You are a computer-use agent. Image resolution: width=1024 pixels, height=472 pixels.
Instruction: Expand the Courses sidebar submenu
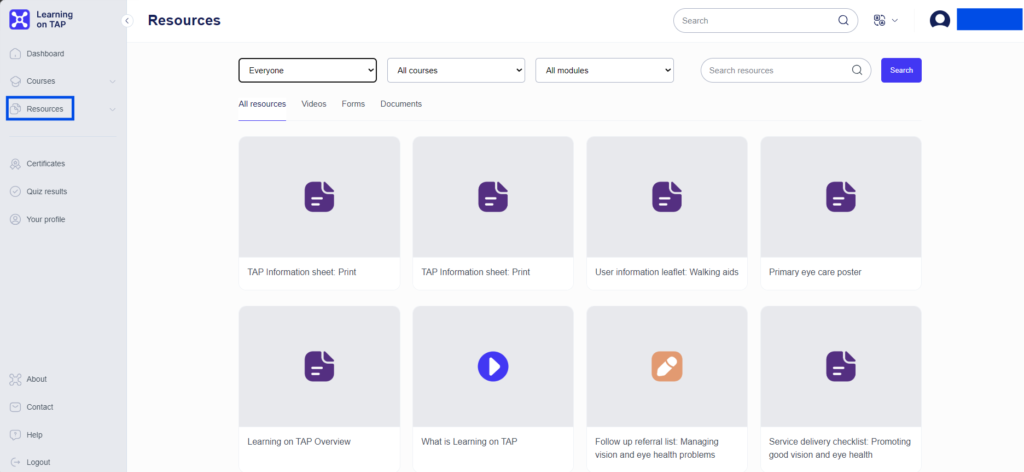point(112,81)
